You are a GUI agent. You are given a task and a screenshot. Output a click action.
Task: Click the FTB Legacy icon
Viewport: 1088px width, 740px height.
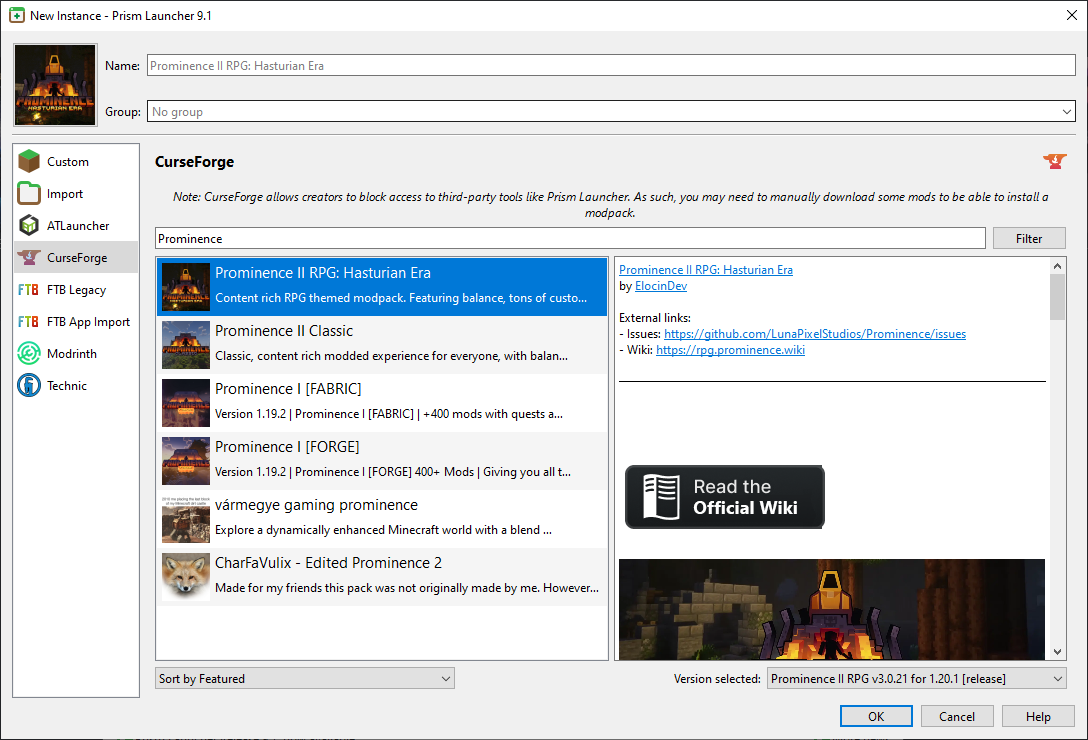pos(29,290)
